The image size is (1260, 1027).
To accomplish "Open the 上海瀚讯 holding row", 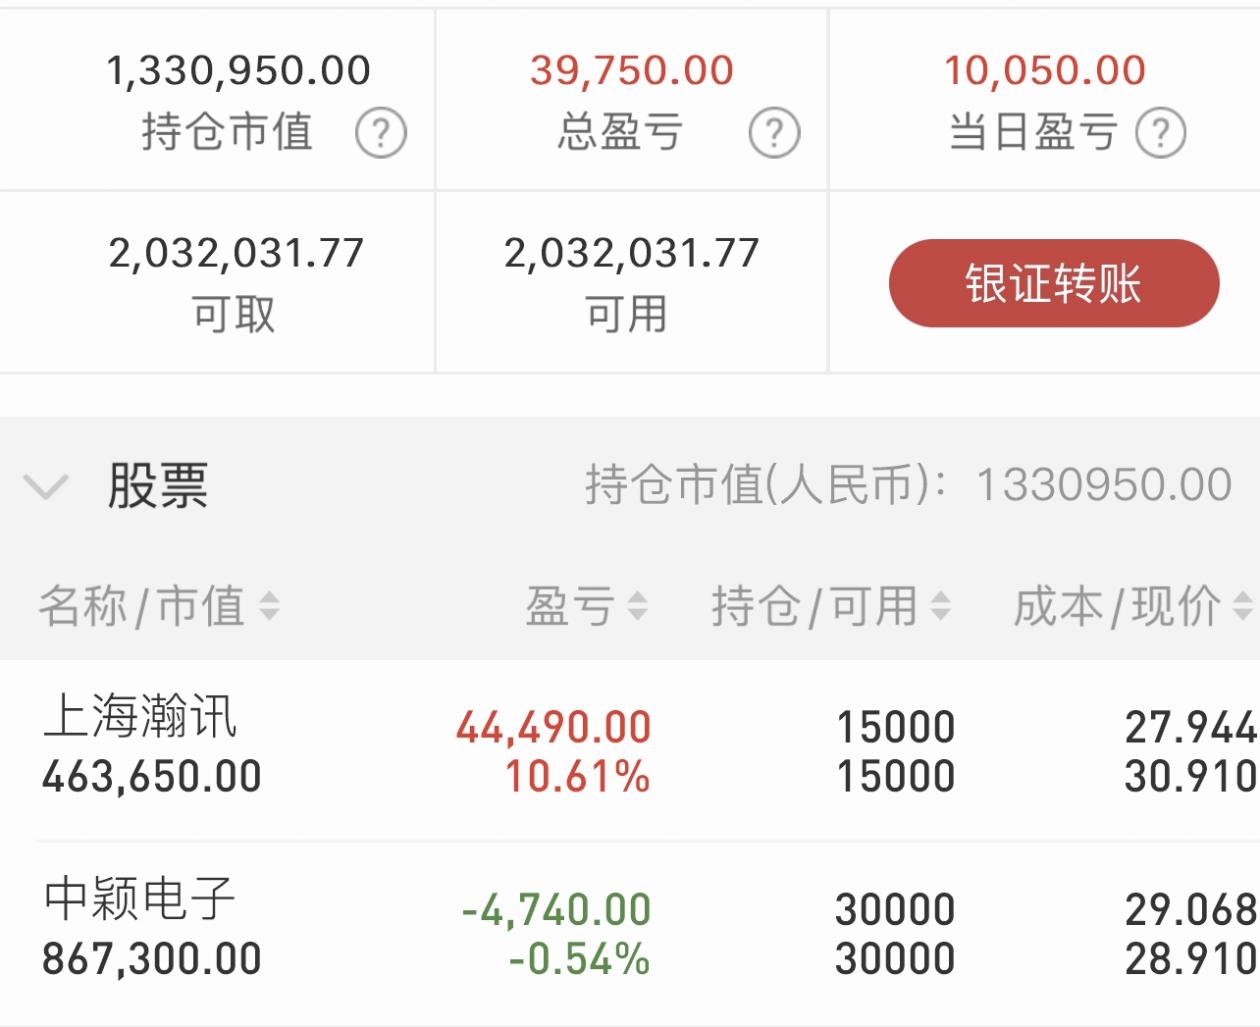I will coord(630,750).
